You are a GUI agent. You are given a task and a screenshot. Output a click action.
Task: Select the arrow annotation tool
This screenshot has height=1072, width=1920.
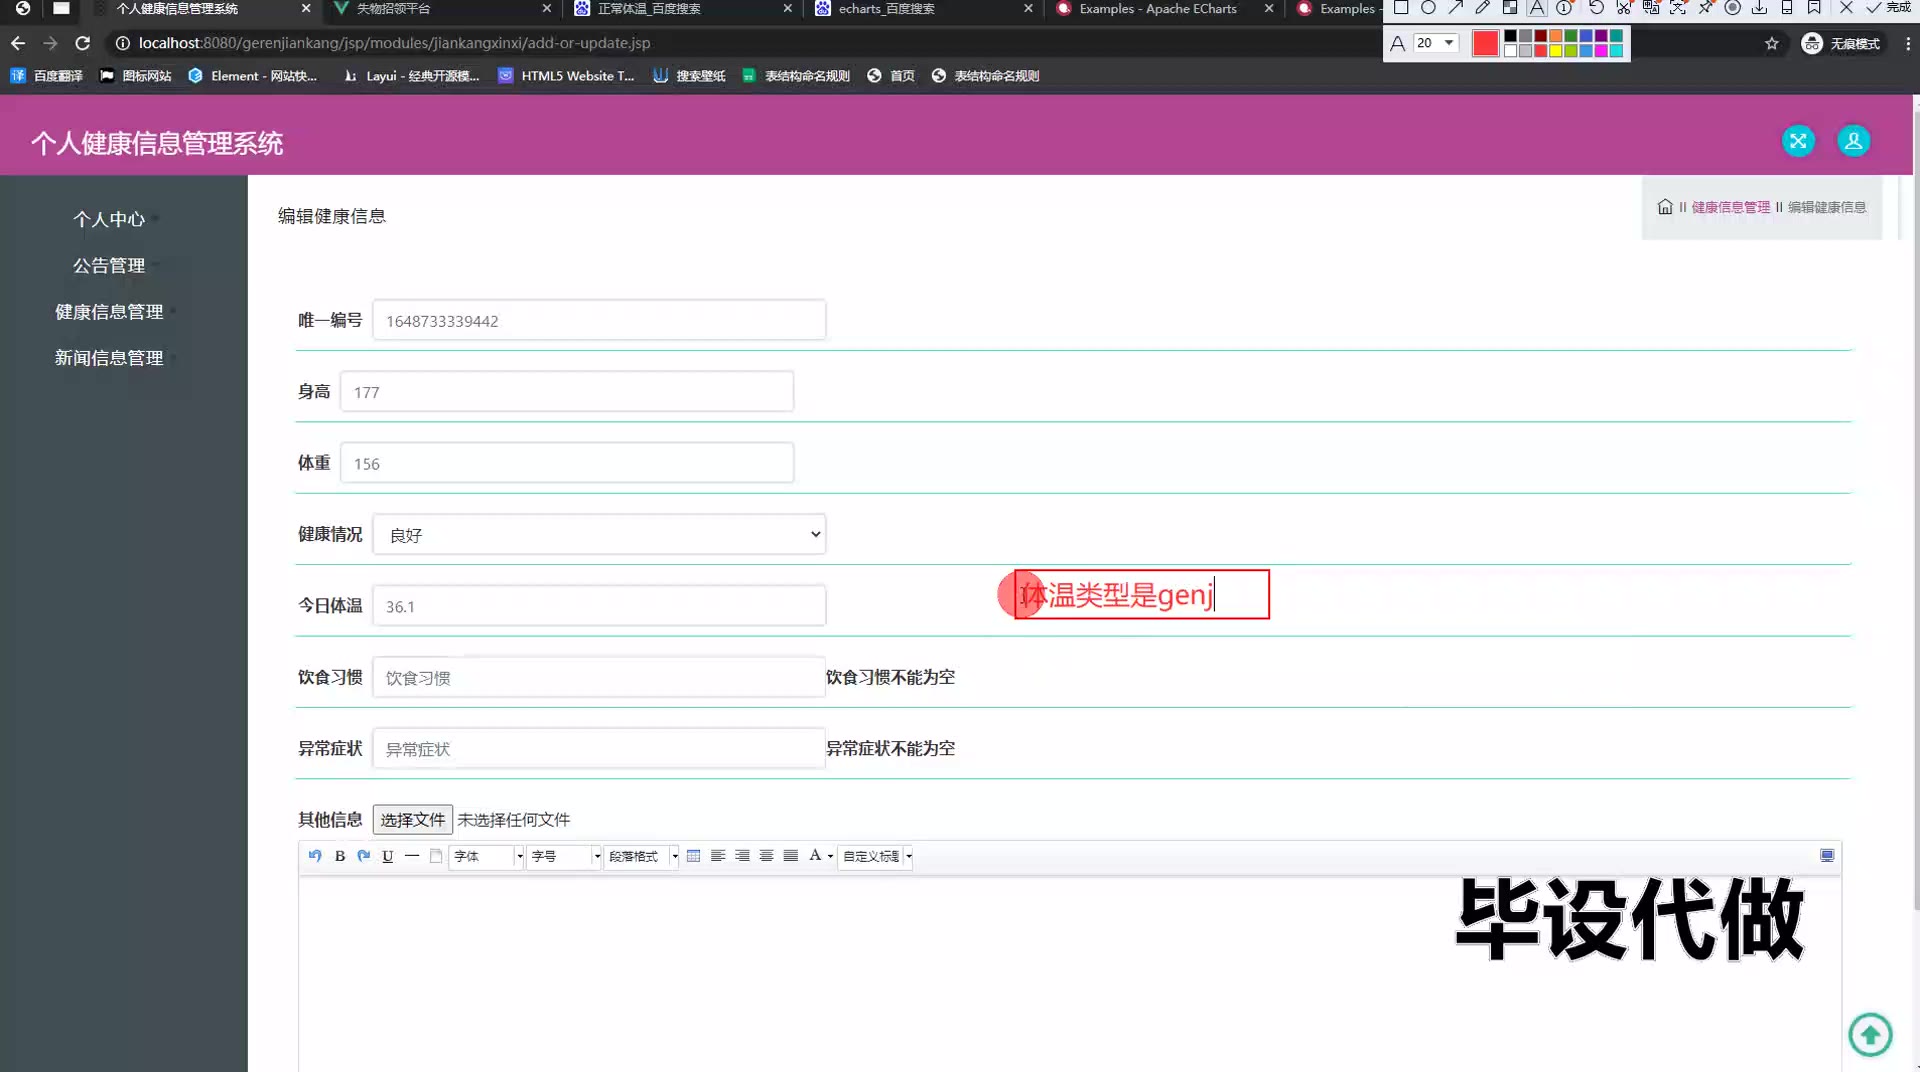[x=1455, y=8]
